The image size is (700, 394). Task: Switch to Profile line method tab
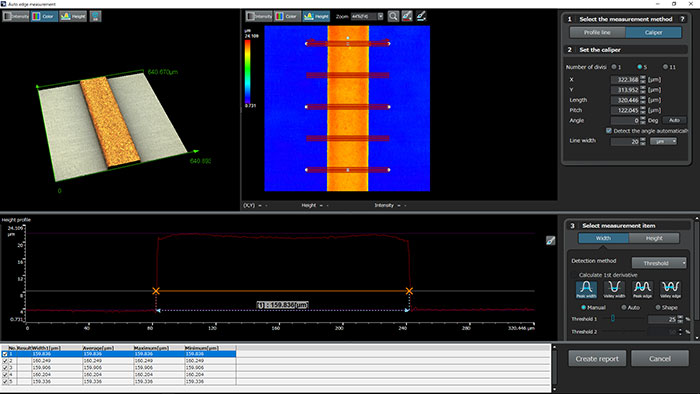click(x=597, y=33)
